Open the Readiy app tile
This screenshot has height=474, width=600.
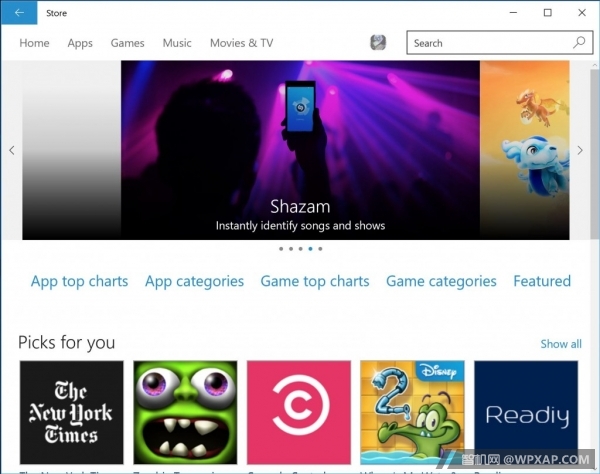click(525, 412)
